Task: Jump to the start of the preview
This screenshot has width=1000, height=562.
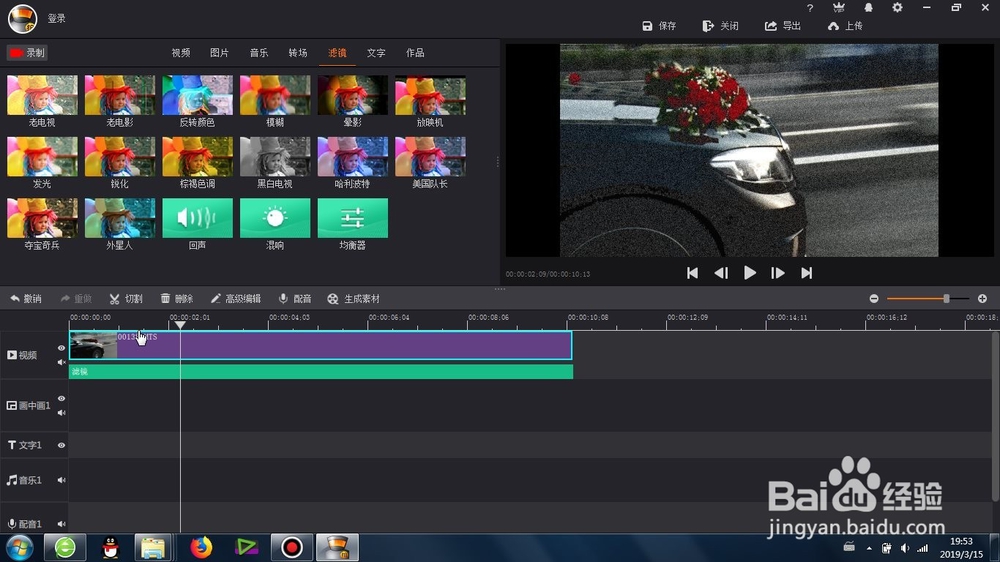Action: point(693,273)
